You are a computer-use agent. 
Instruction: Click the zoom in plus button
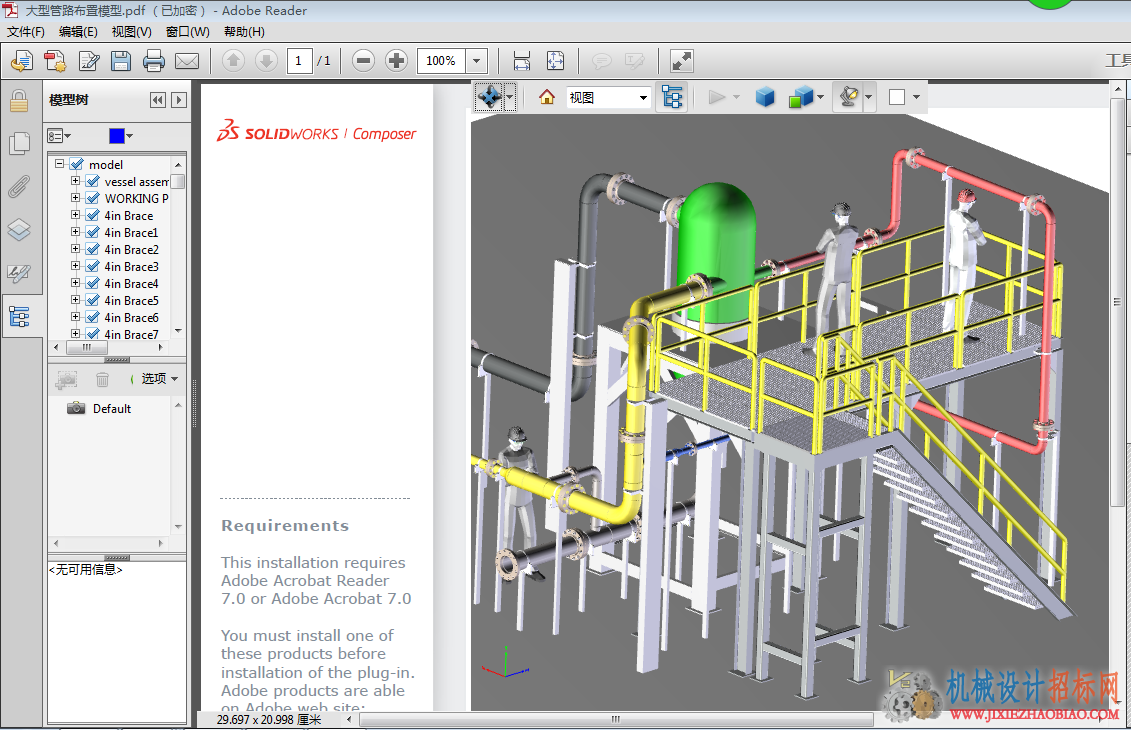point(396,61)
